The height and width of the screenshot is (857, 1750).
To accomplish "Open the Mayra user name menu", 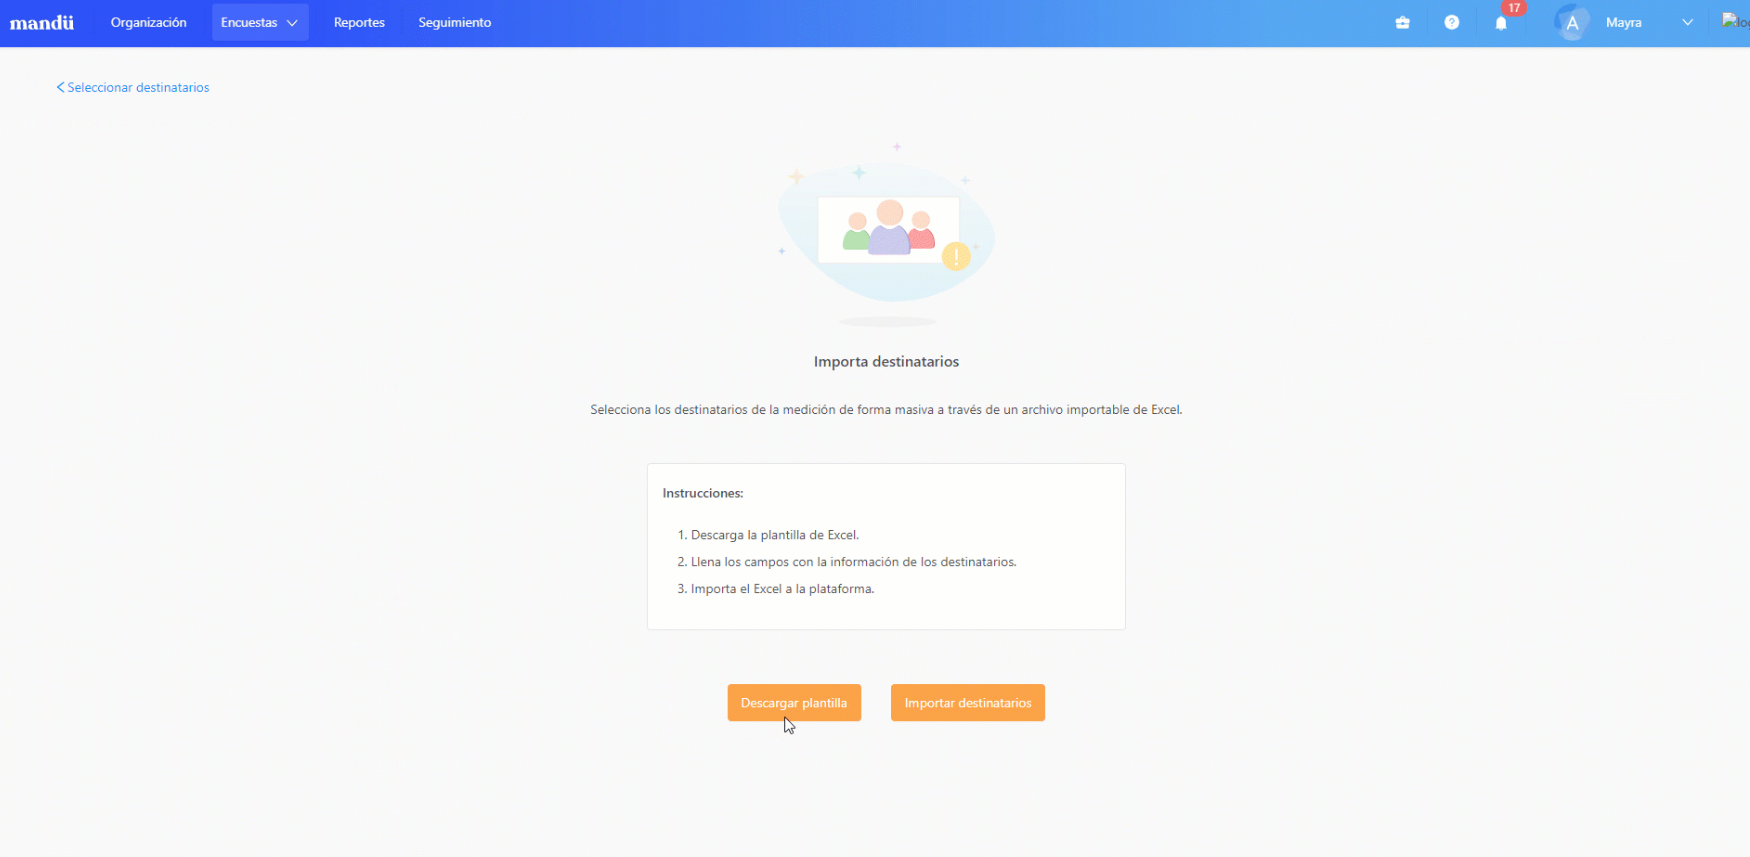I will pos(1623,23).
